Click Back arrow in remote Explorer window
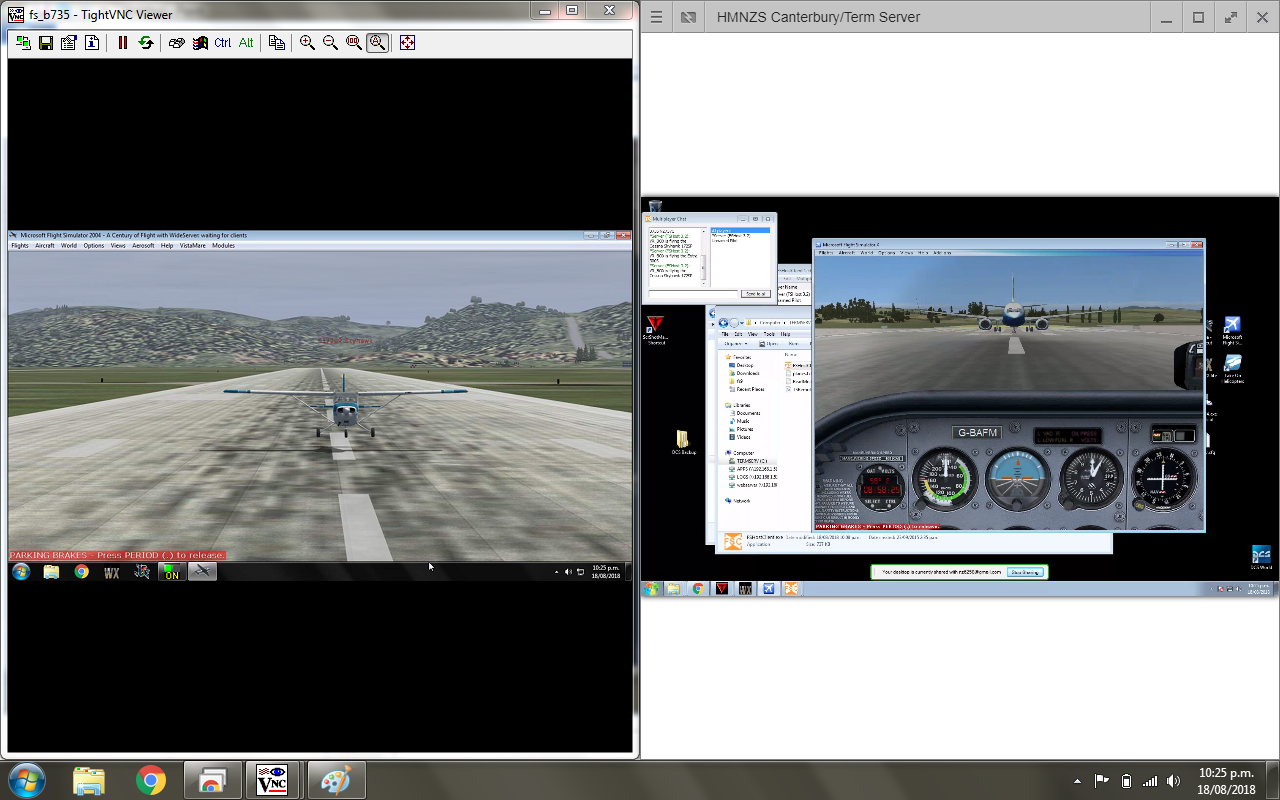Viewport: 1280px width, 800px height. point(724,323)
